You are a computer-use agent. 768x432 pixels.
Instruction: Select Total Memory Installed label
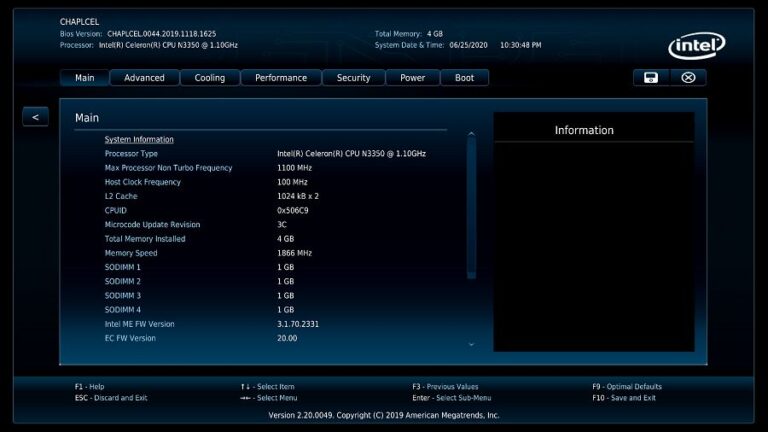click(145, 239)
